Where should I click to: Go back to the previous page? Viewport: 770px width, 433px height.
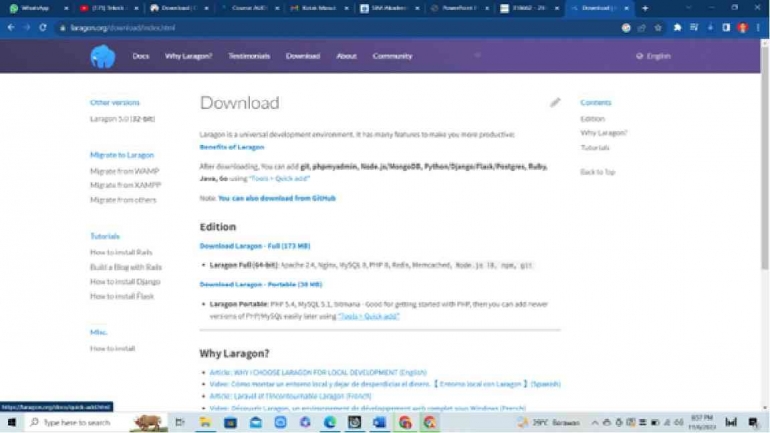click(11, 27)
